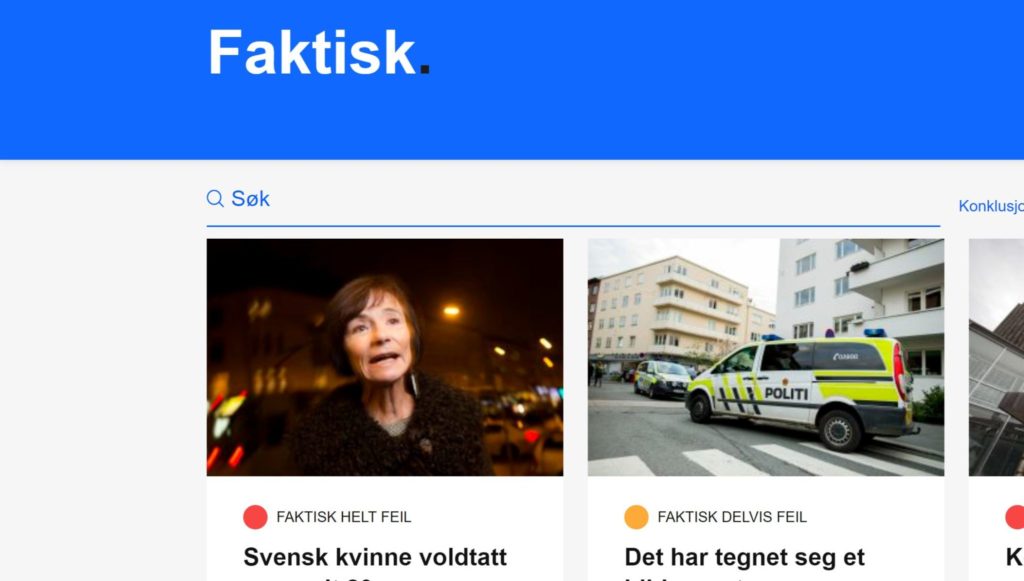Click the second police car in the background

[662, 379]
